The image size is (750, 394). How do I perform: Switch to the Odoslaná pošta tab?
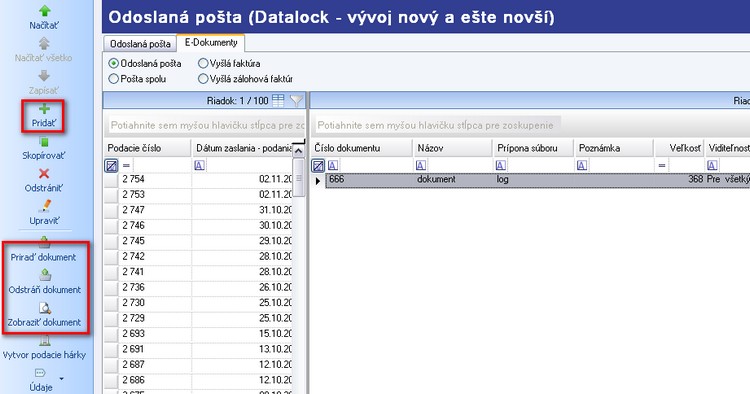[x=140, y=44]
